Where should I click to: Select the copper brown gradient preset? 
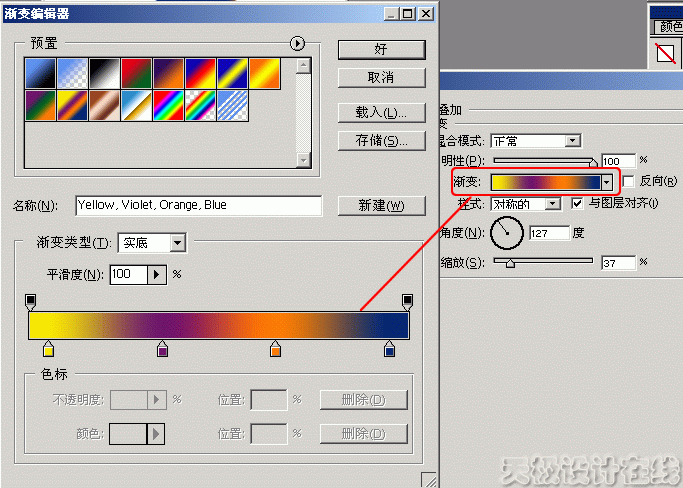(105, 105)
